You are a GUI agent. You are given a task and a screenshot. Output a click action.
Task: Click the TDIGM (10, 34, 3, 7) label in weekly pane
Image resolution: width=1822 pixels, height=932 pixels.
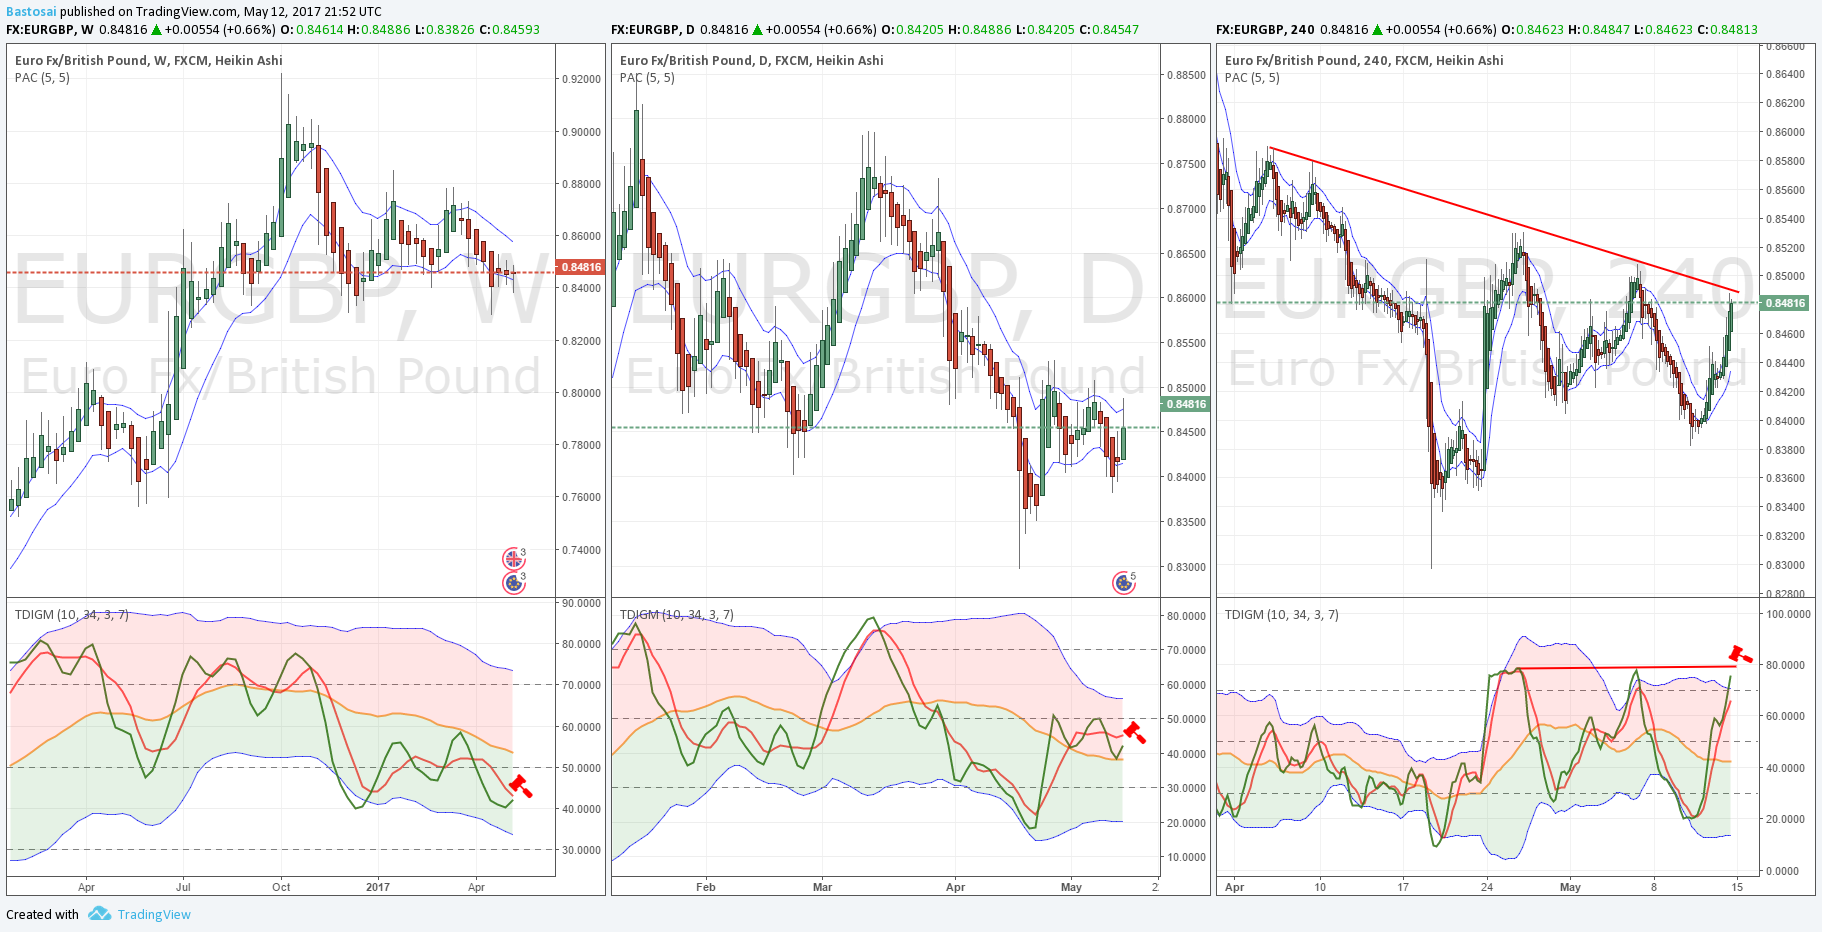pos(71,614)
